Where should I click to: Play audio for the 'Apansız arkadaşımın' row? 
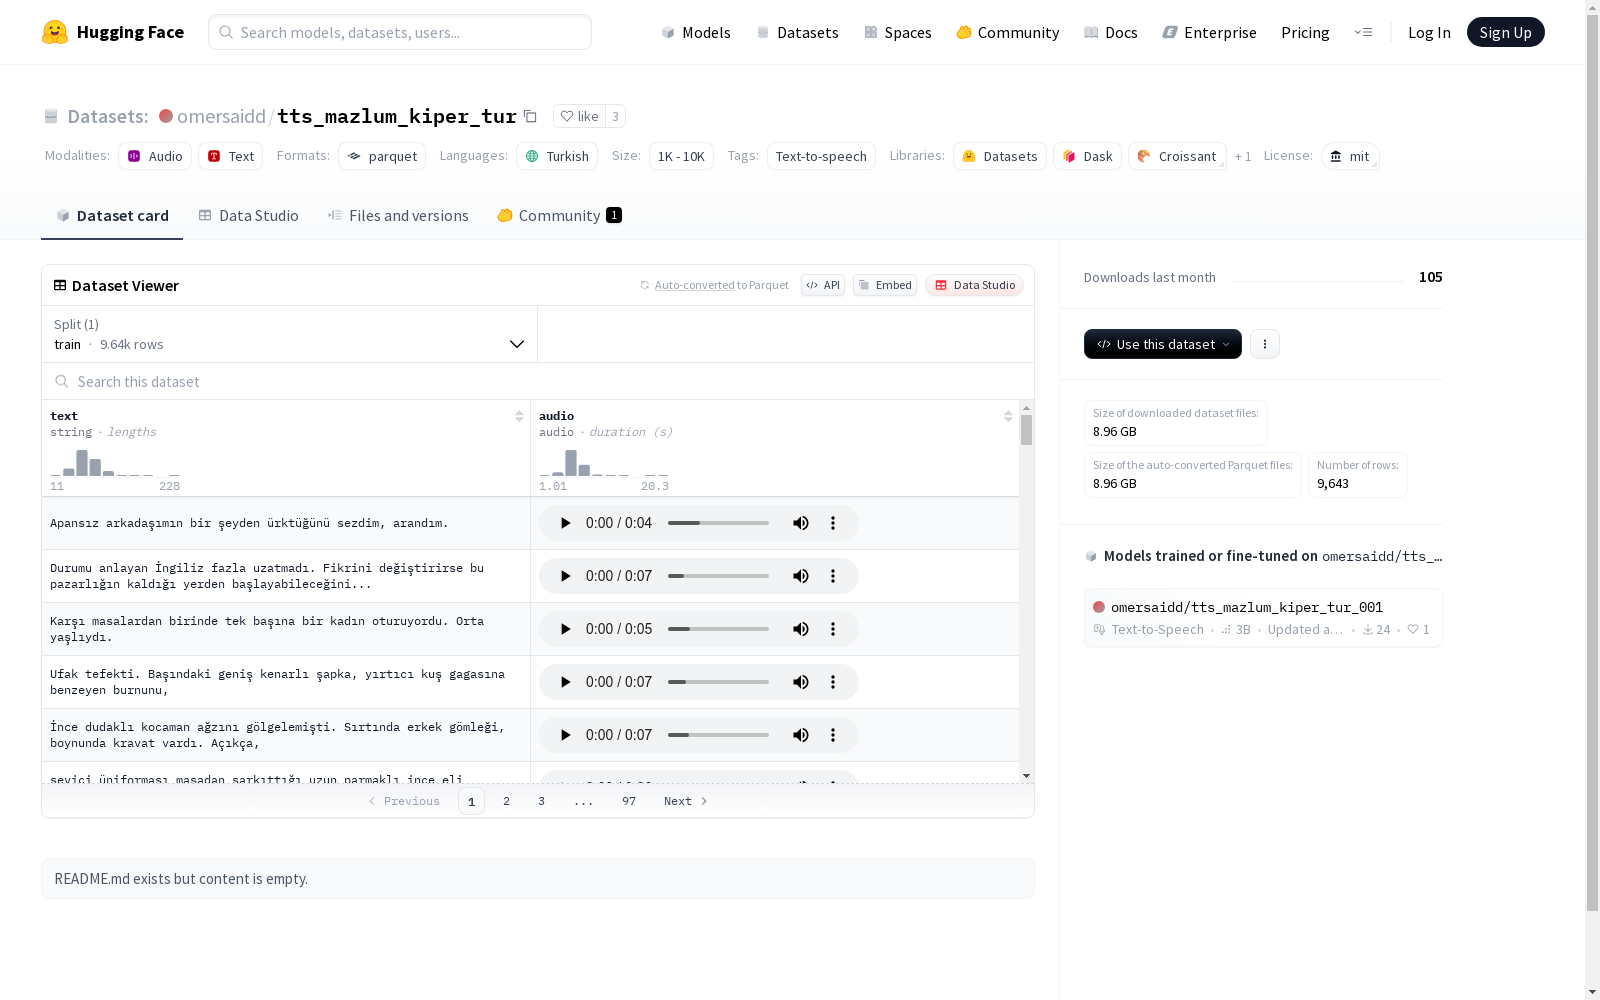(x=565, y=523)
